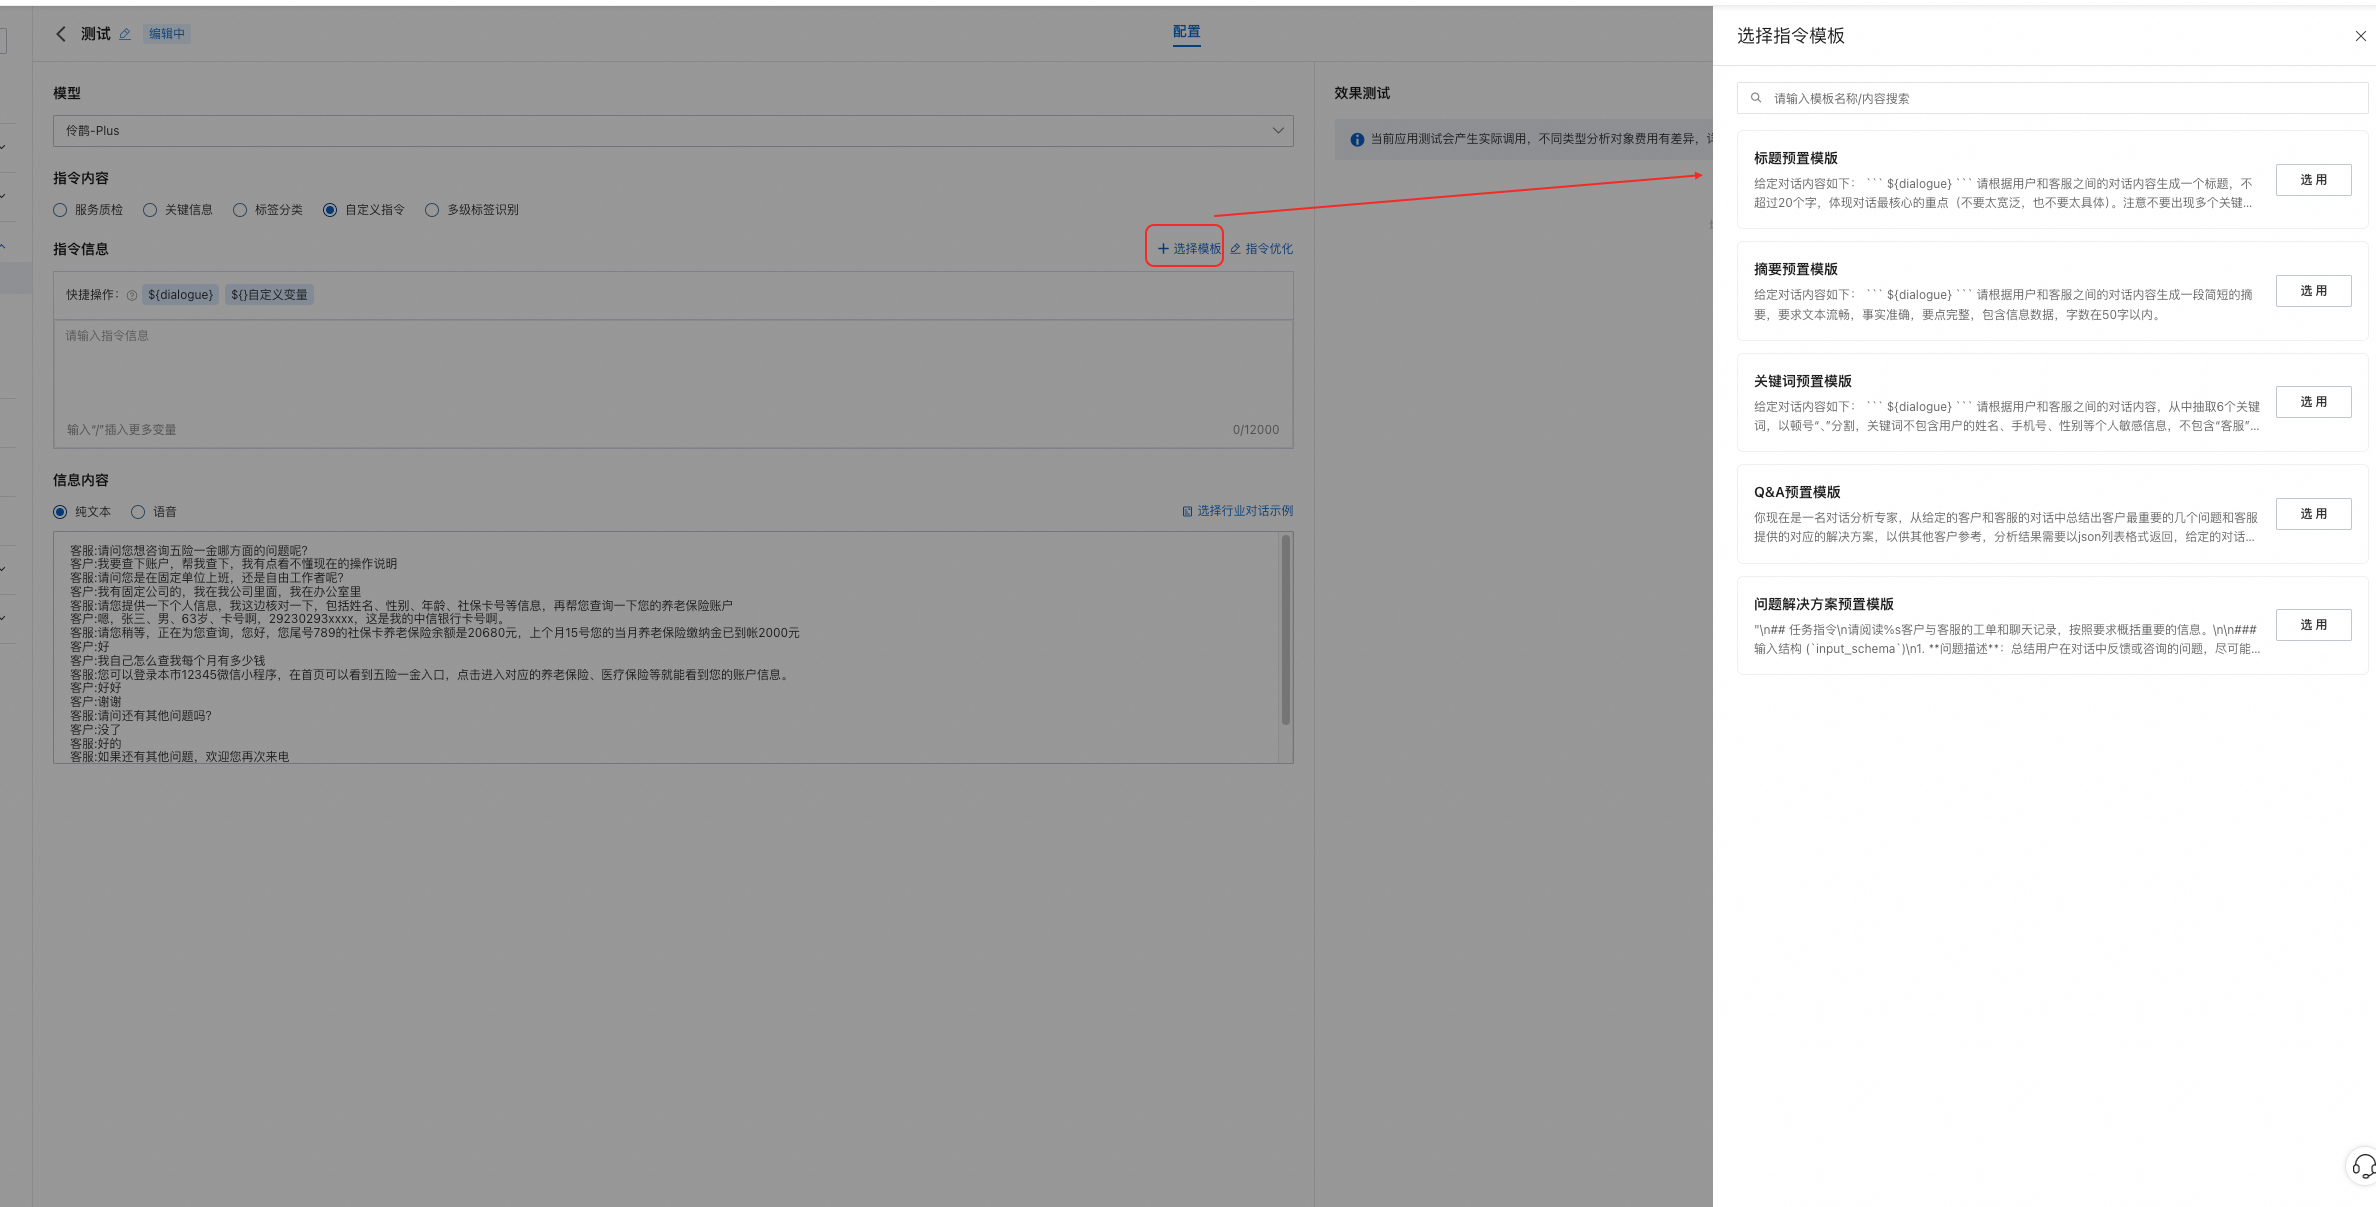Select 纯文本 as information content type
Viewport: 2376px width, 1207px height.
coord(60,512)
